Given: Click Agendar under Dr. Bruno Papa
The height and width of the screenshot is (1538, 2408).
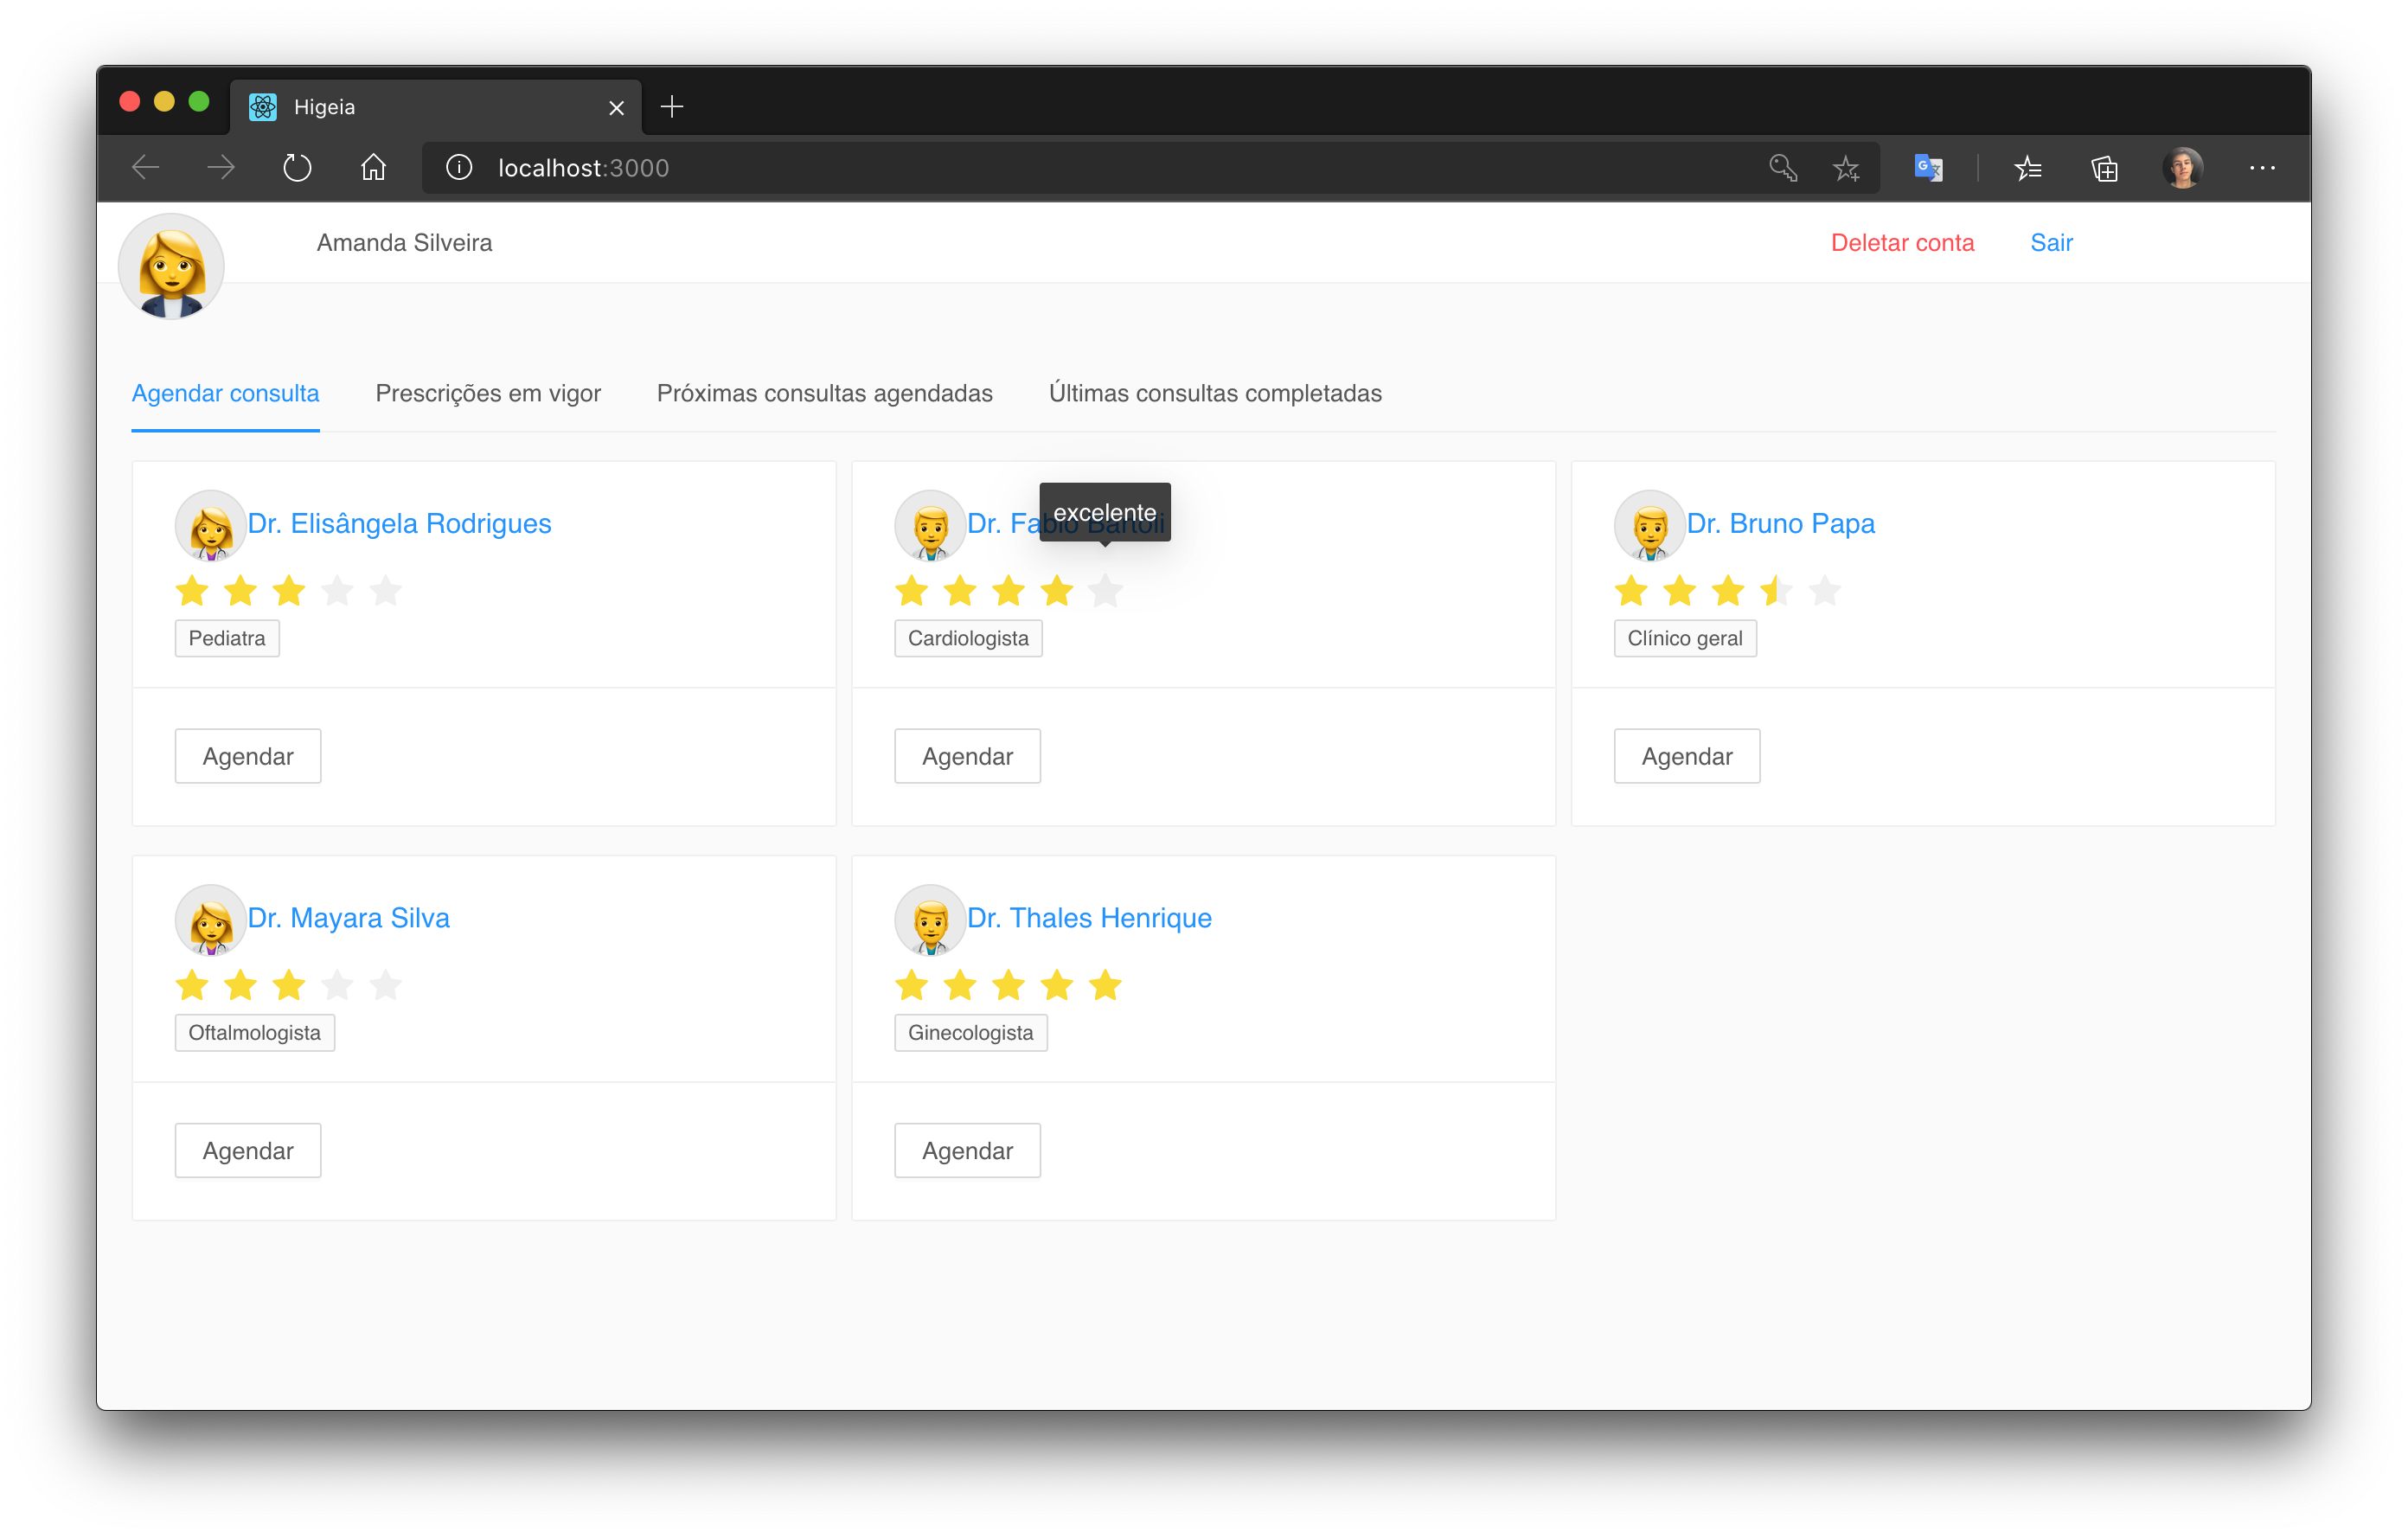Looking at the screenshot, I should [1686, 756].
